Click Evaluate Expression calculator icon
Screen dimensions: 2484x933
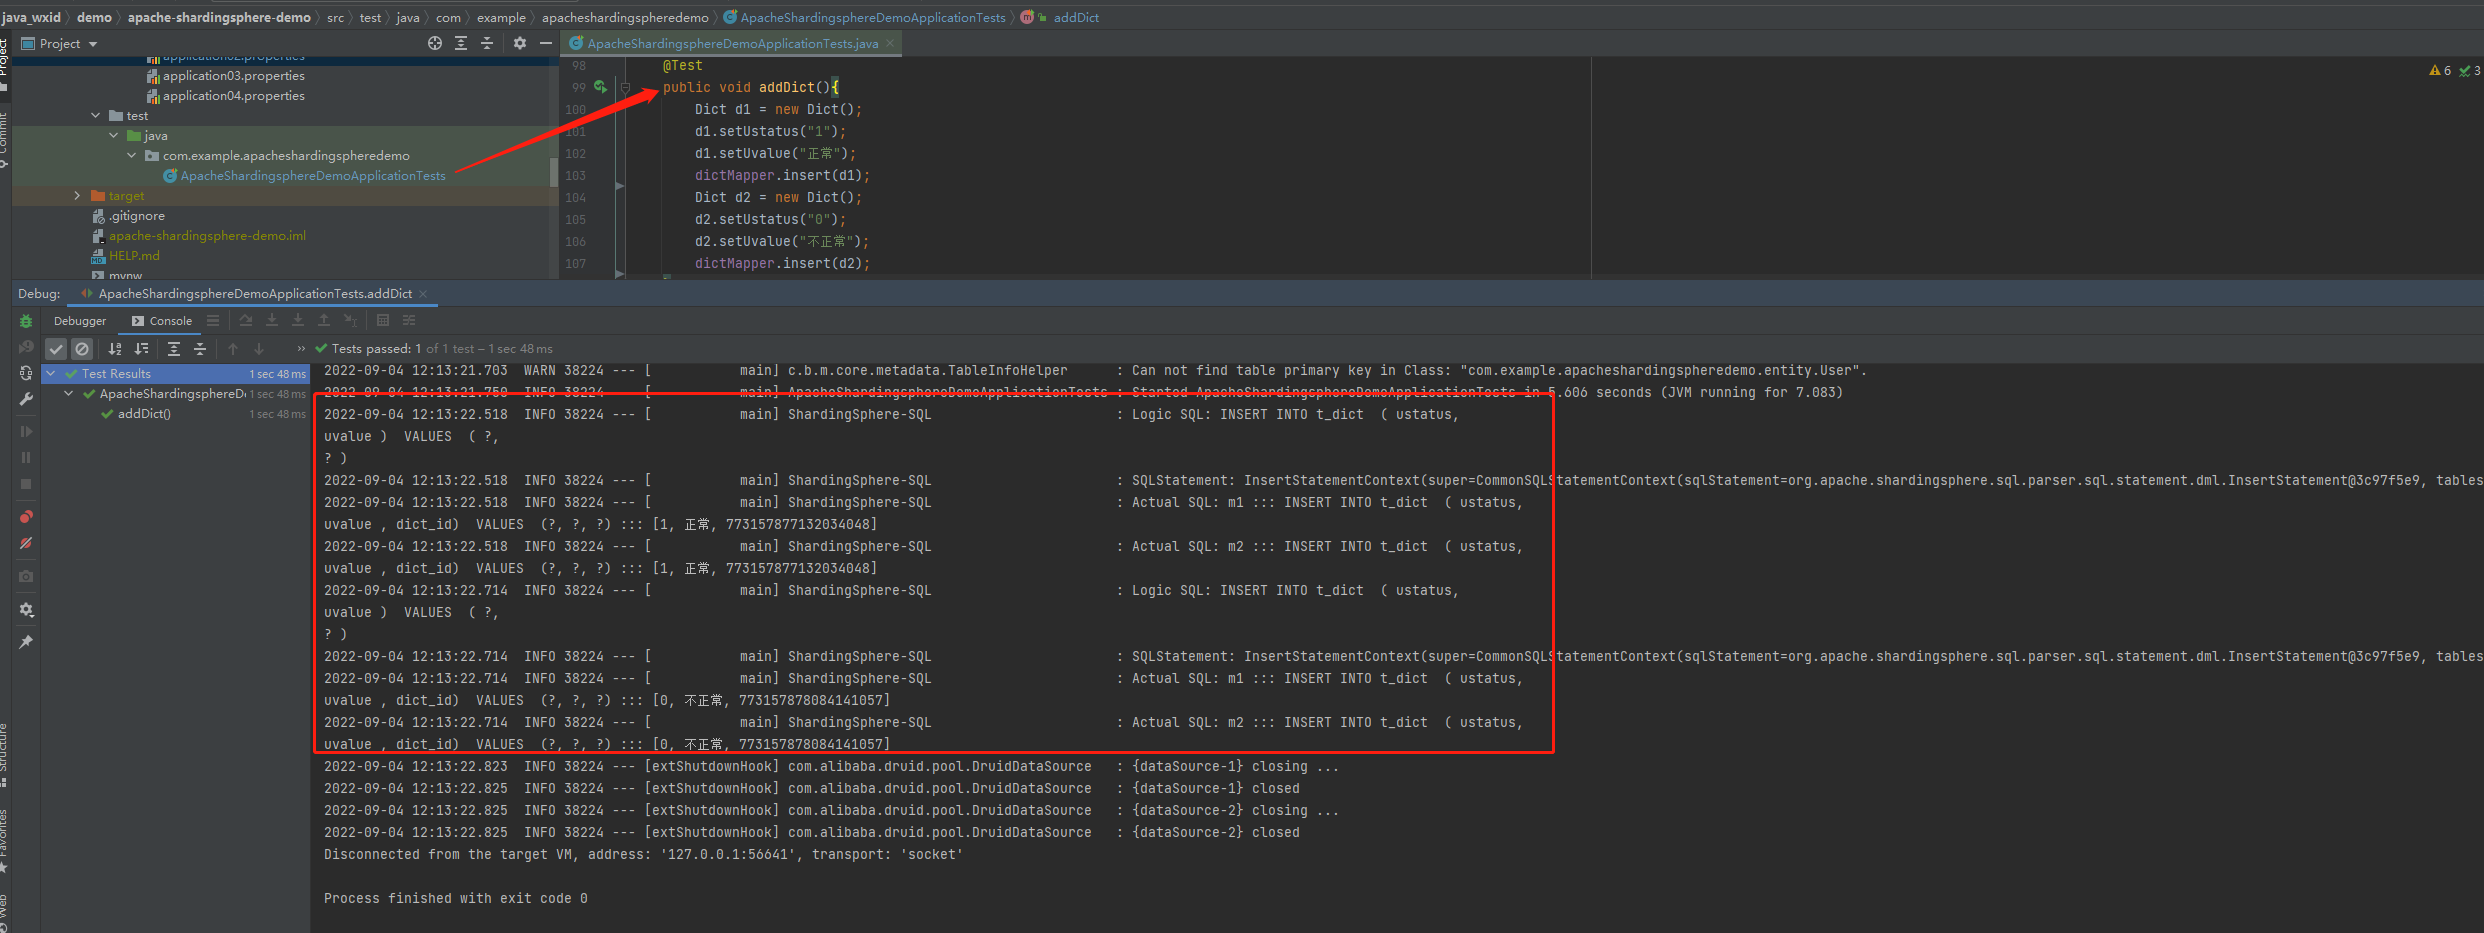[x=383, y=320]
